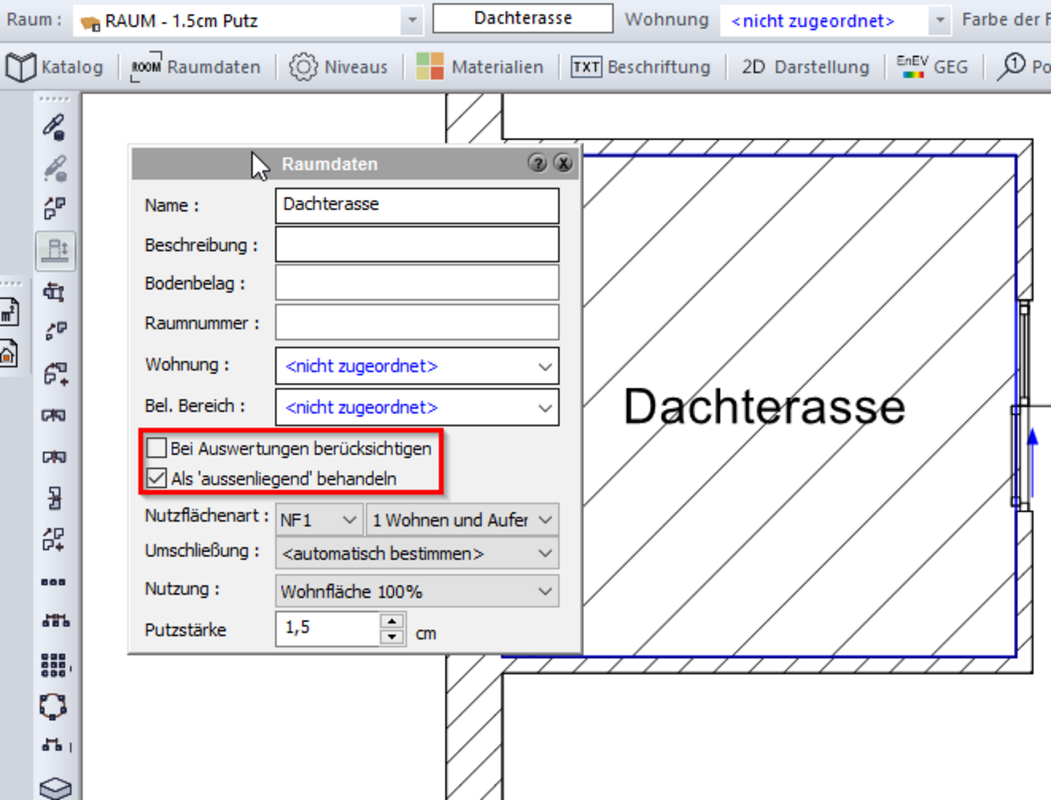Close the Raumdaten dialog

pyautogui.click(x=564, y=163)
